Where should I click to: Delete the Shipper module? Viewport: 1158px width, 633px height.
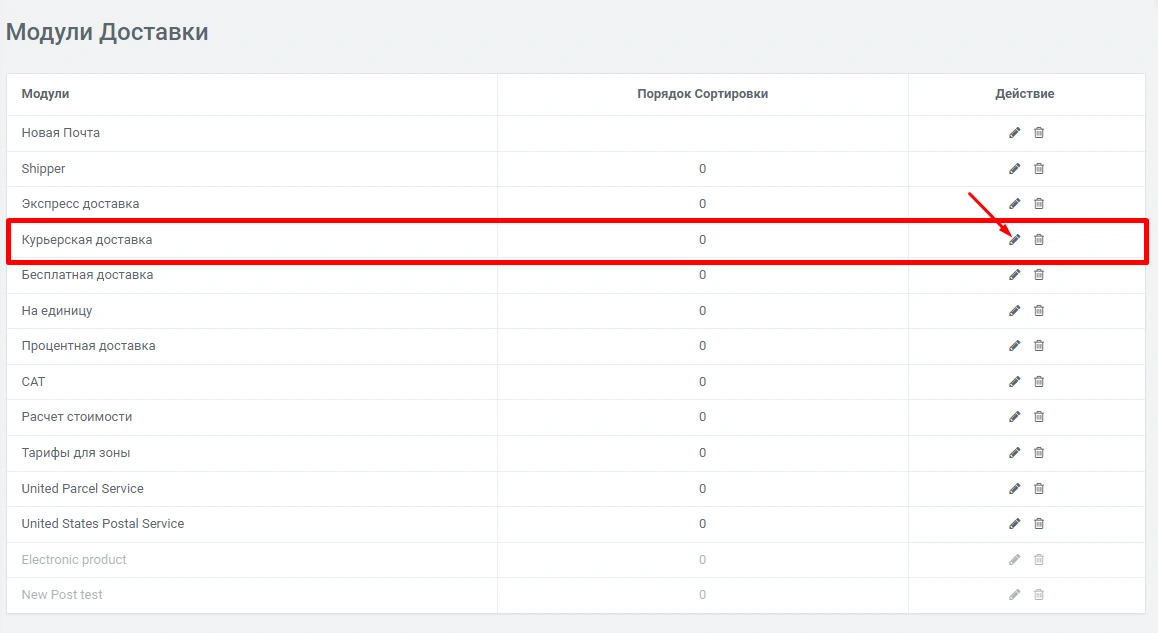[1039, 169]
